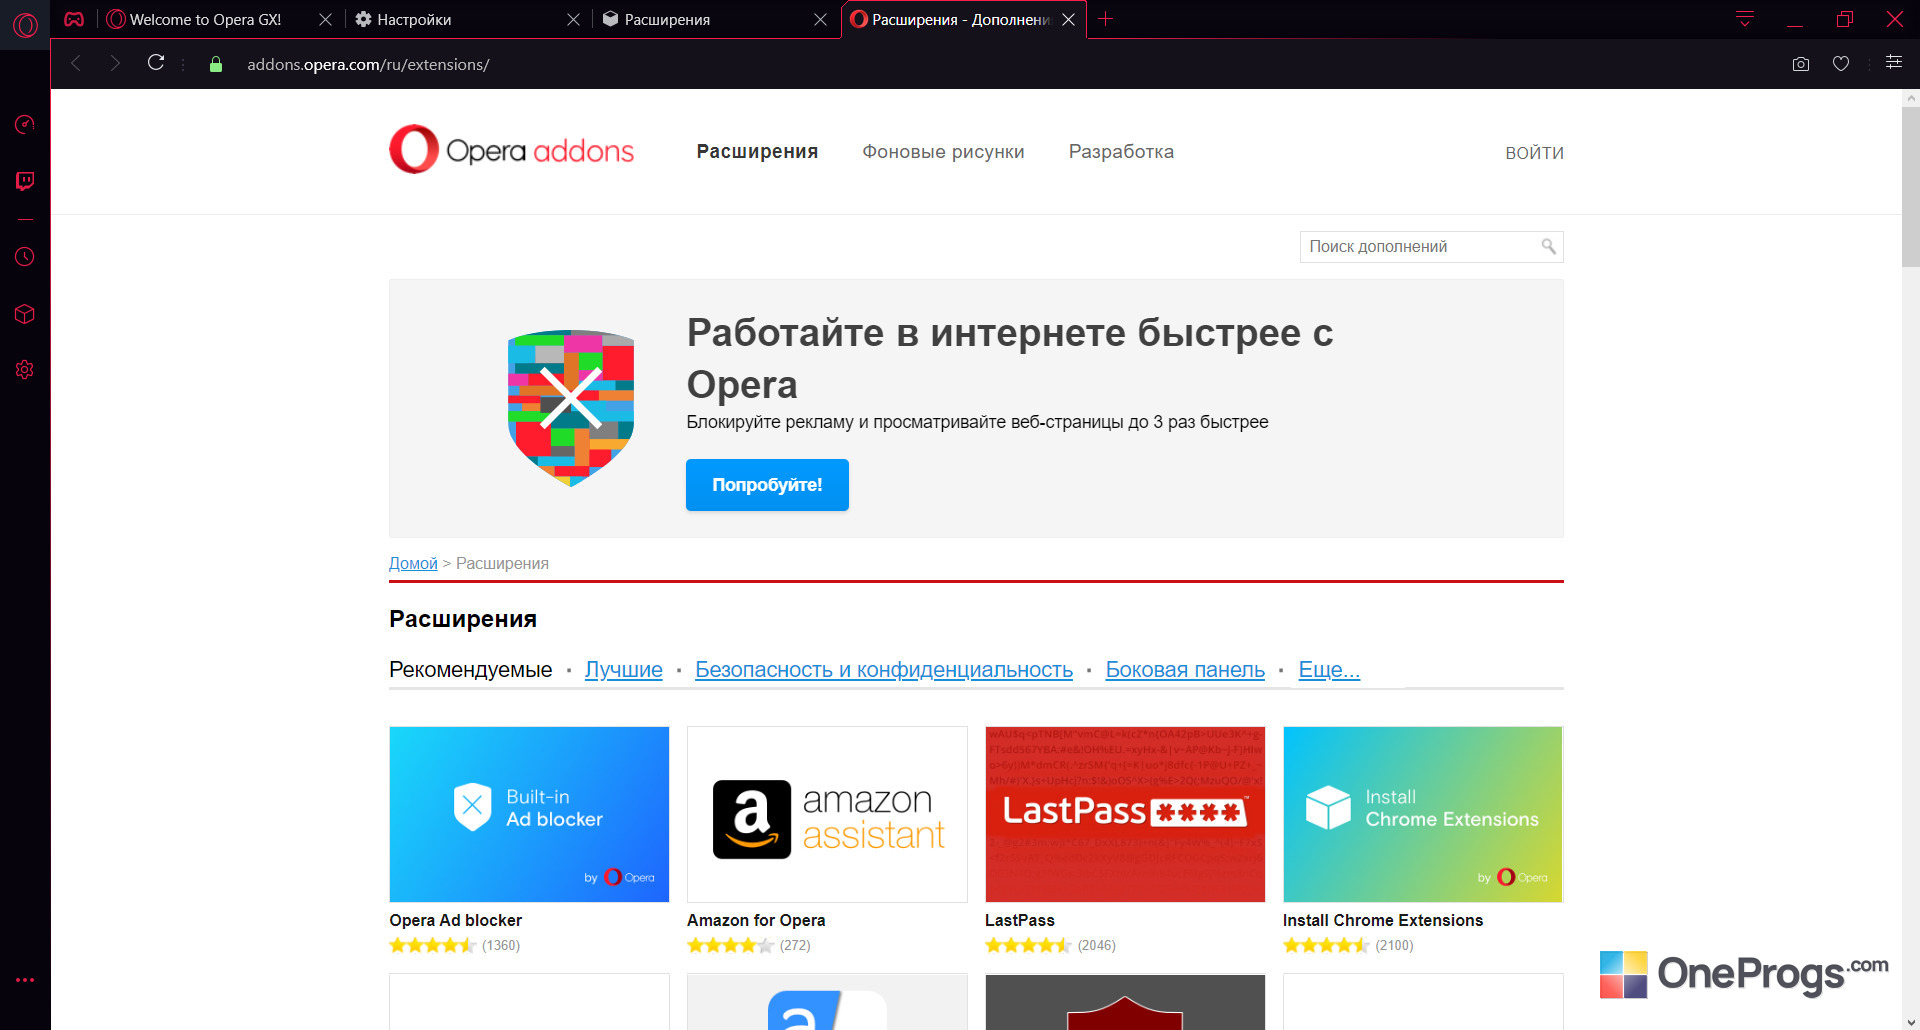Add page to bookmarks heart icon

(x=1841, y=64)
